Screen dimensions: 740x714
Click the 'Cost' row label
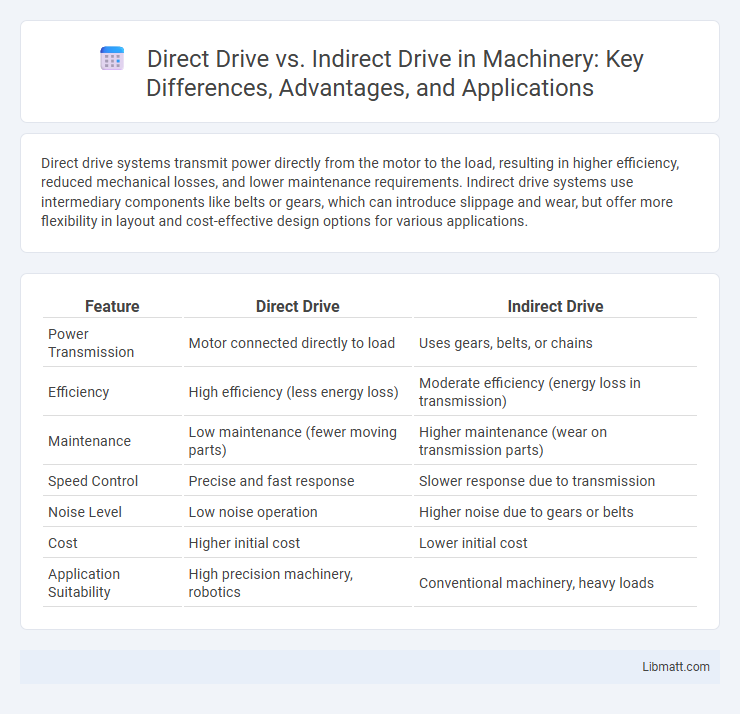tap(112, 543)
